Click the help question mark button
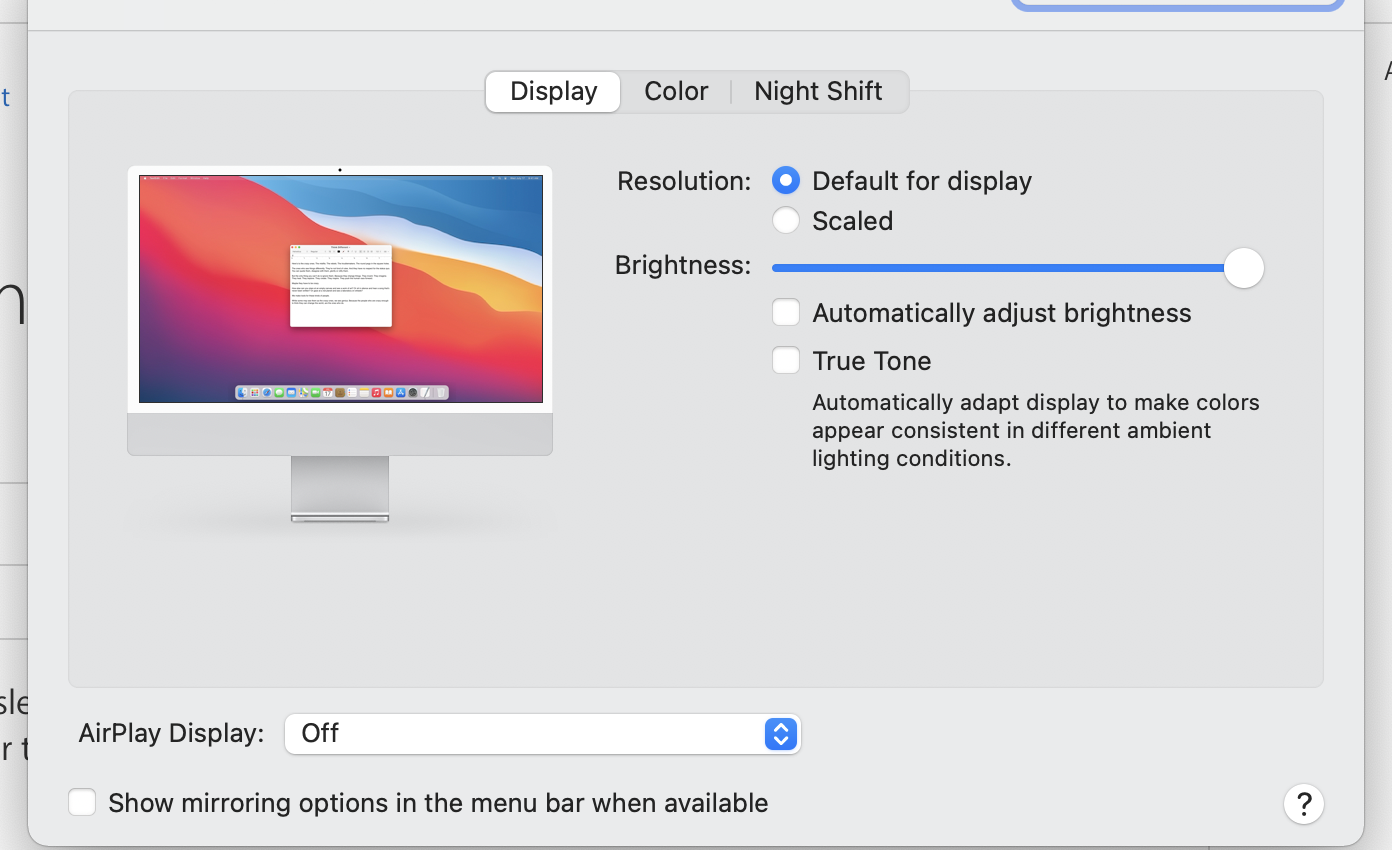 click(1303, 803)
